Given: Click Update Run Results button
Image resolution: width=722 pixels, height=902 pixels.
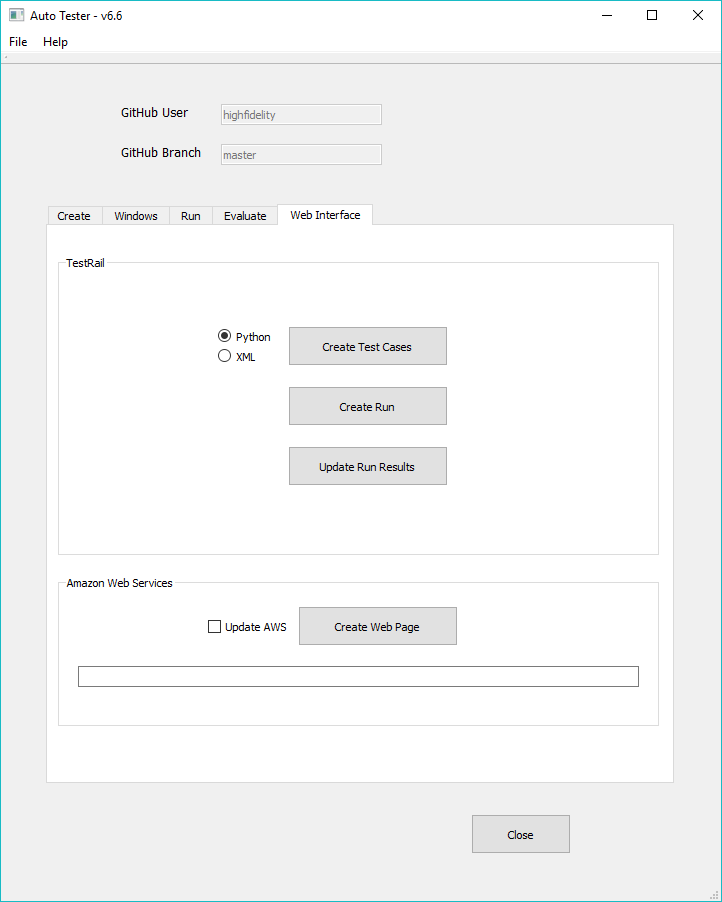Looking at the screenshot, I should tap(368, 466).
